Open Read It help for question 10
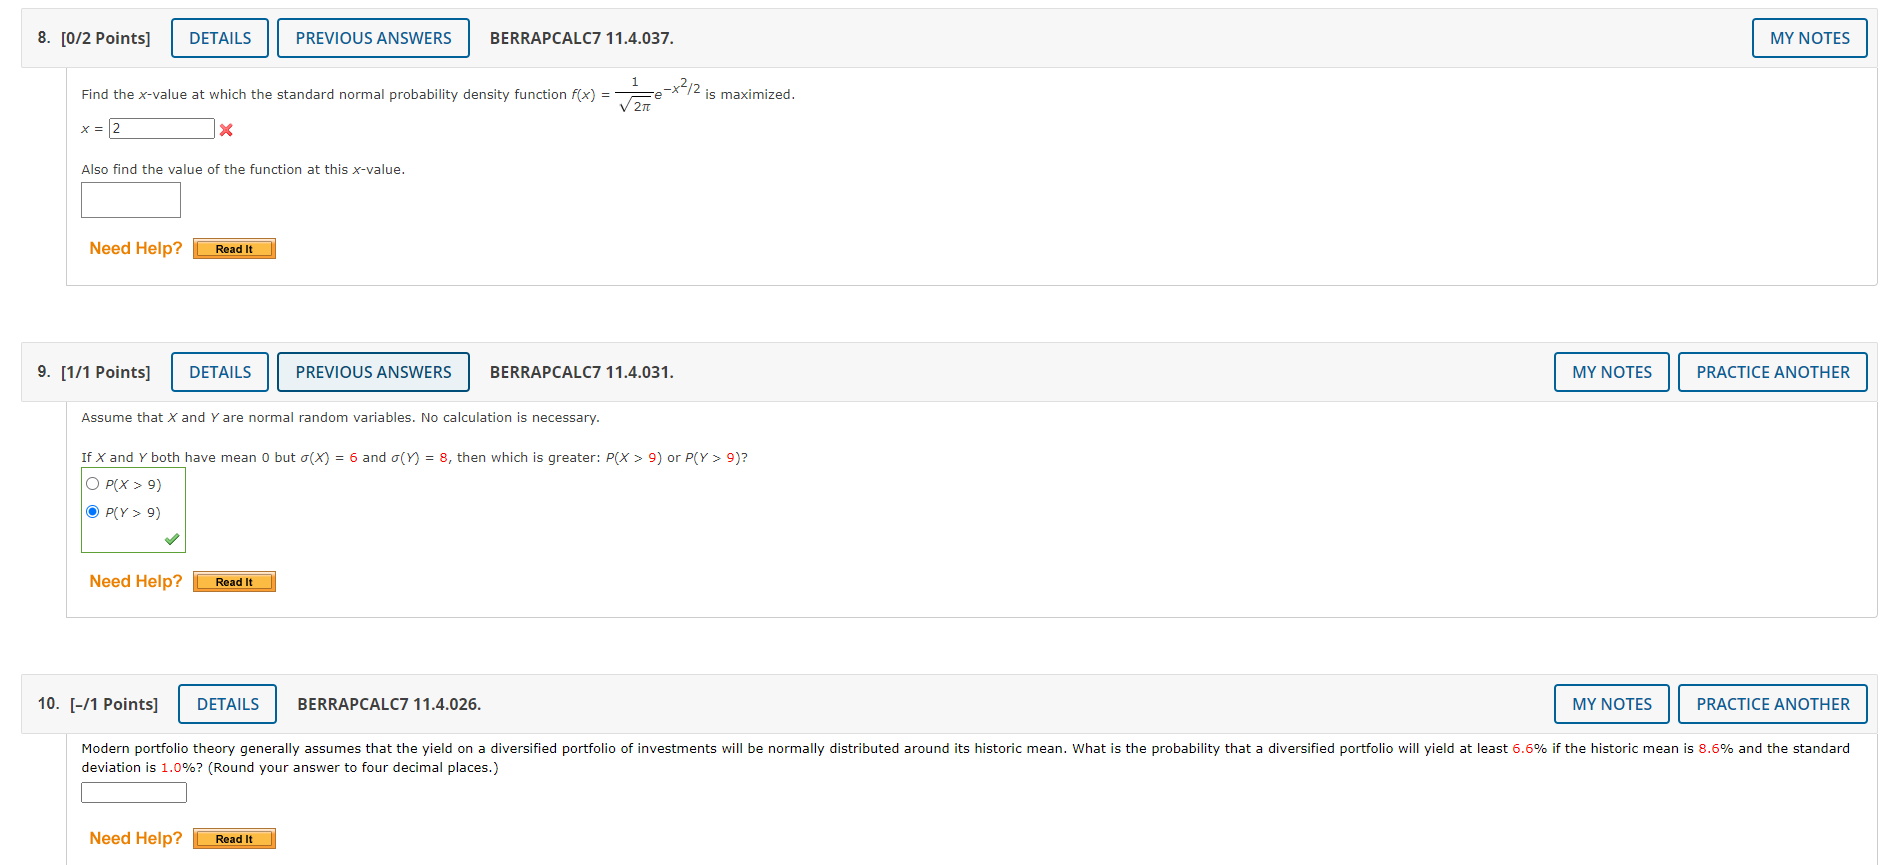This screenshot has height=865, width=1884. click(234, 839)
